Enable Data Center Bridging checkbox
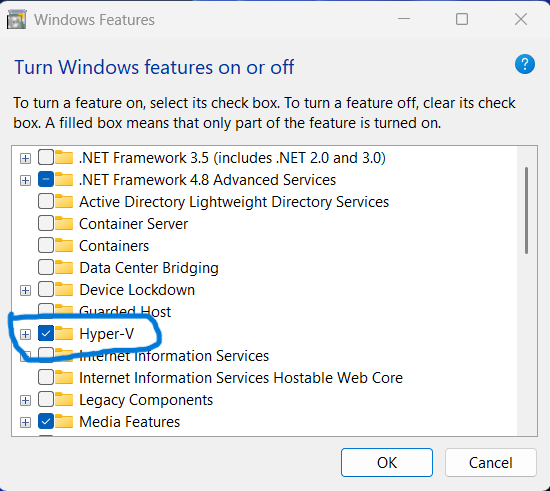Screen dimensions: 550x491 46,267
